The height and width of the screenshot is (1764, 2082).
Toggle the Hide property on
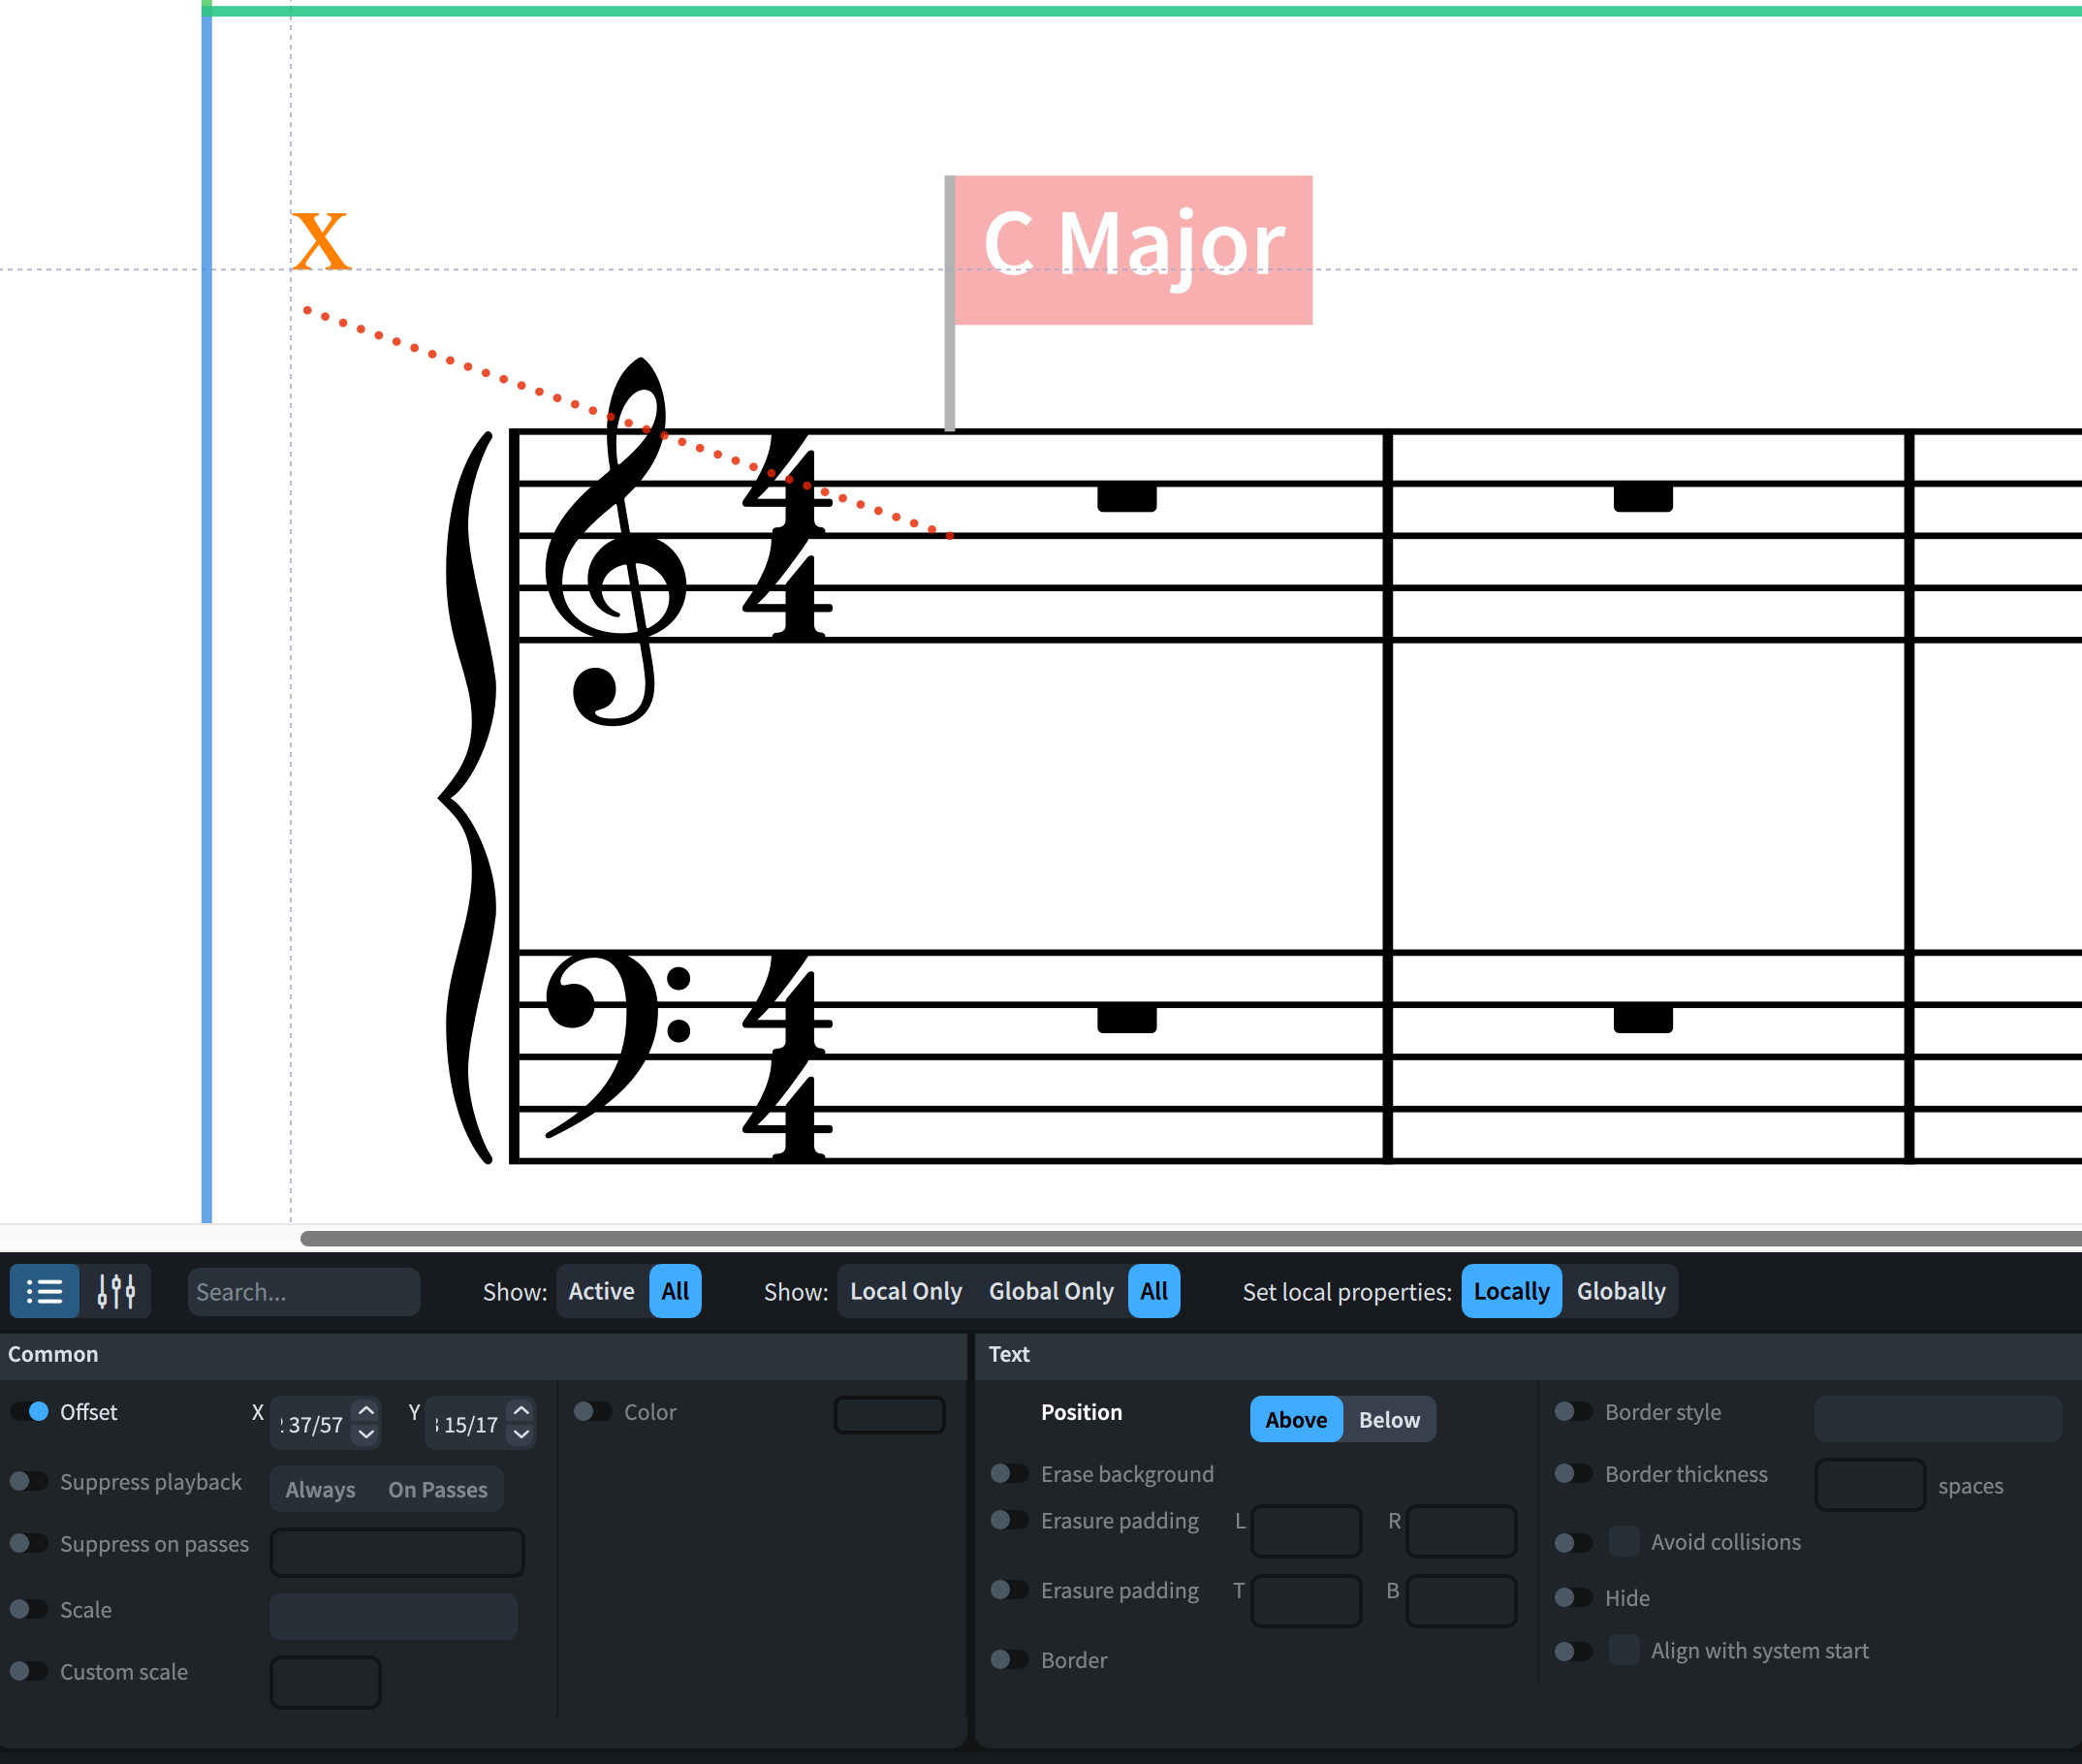[1573, 1597]
